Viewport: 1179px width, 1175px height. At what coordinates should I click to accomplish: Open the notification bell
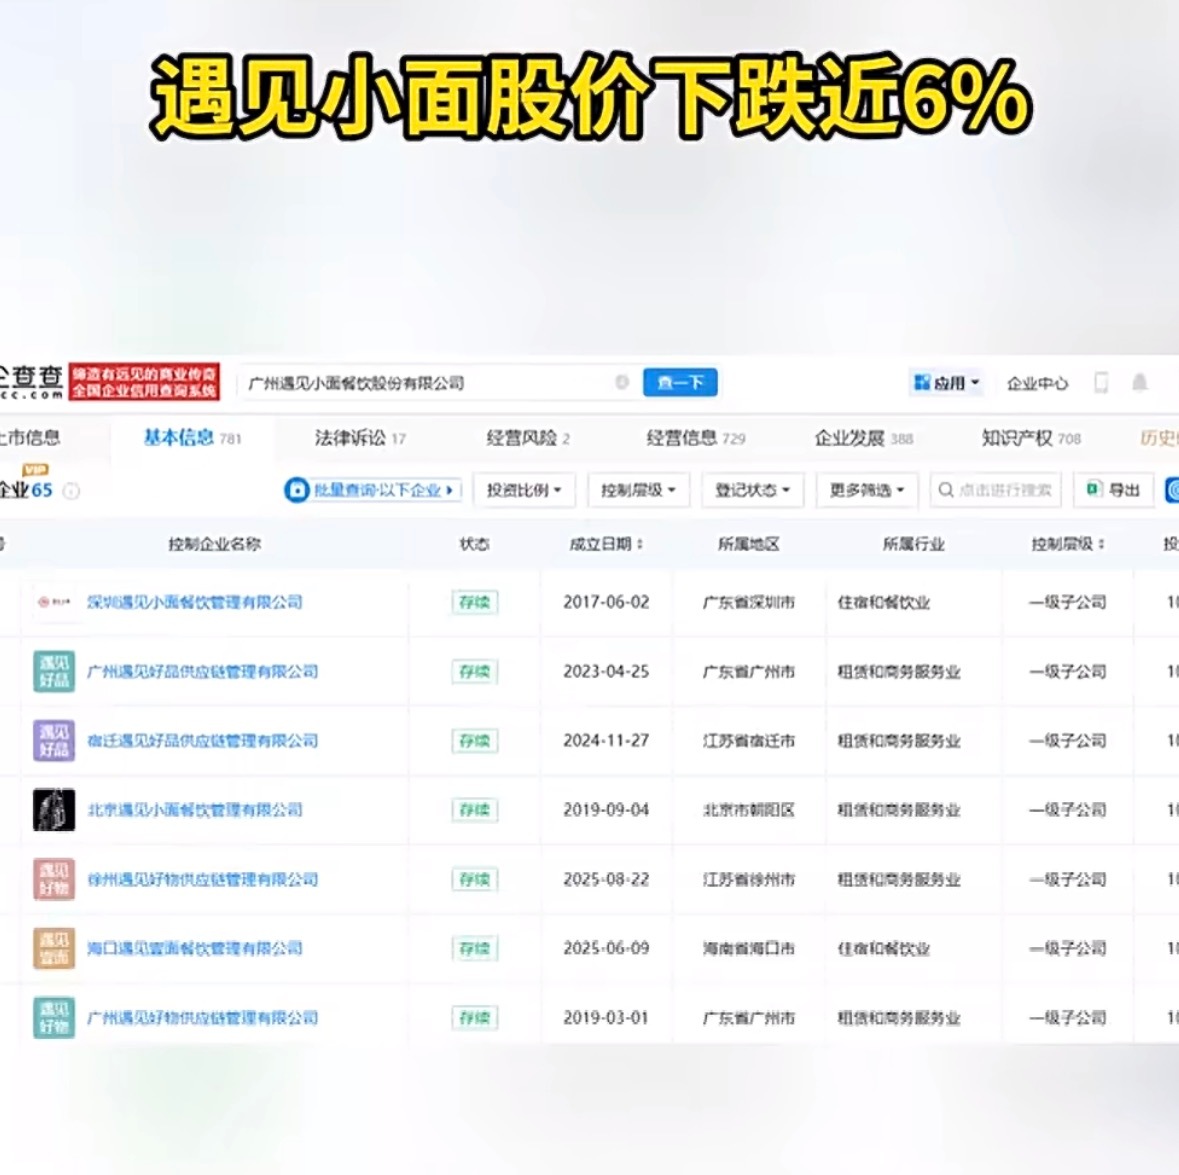(x=1140, y=383)
